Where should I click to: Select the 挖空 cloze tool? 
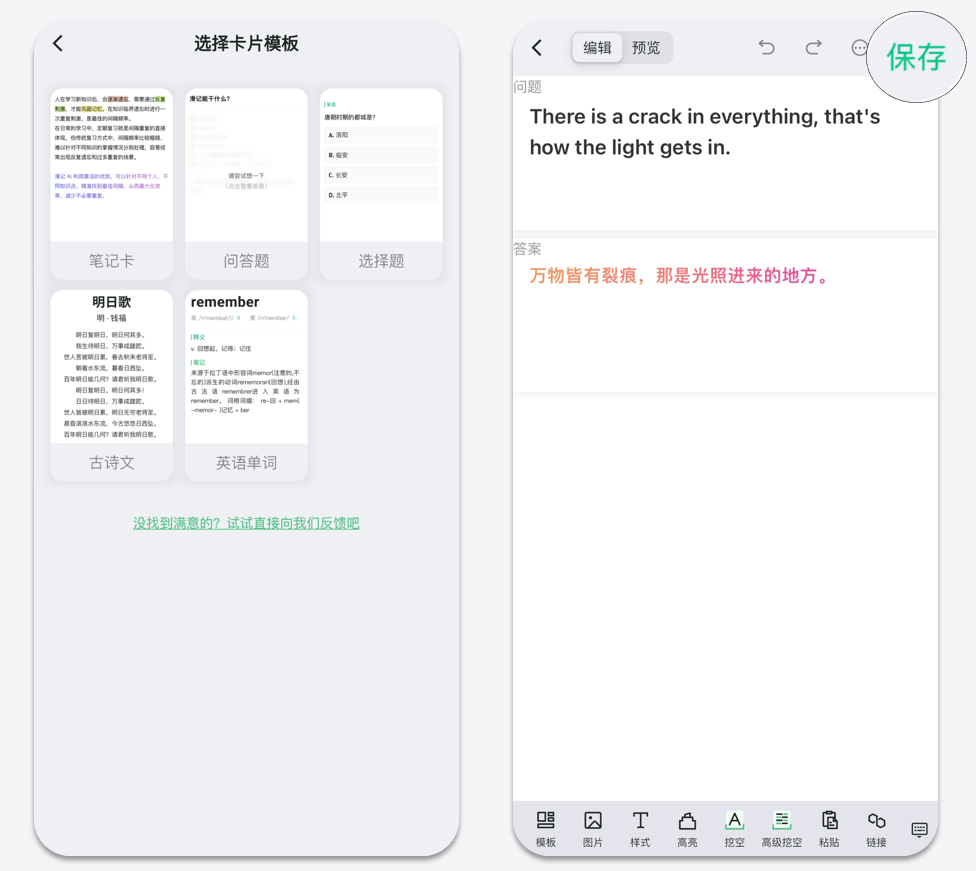tap(734, 828)
